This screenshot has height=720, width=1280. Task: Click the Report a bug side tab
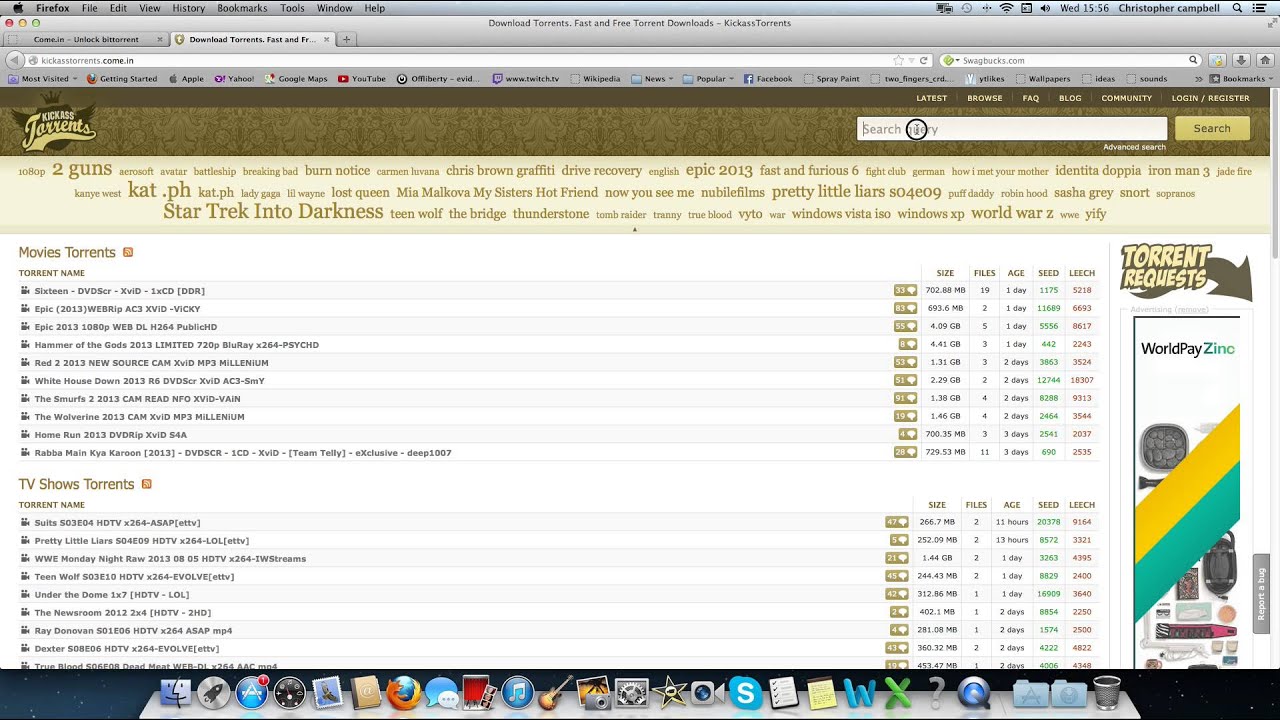point(1261,594)
